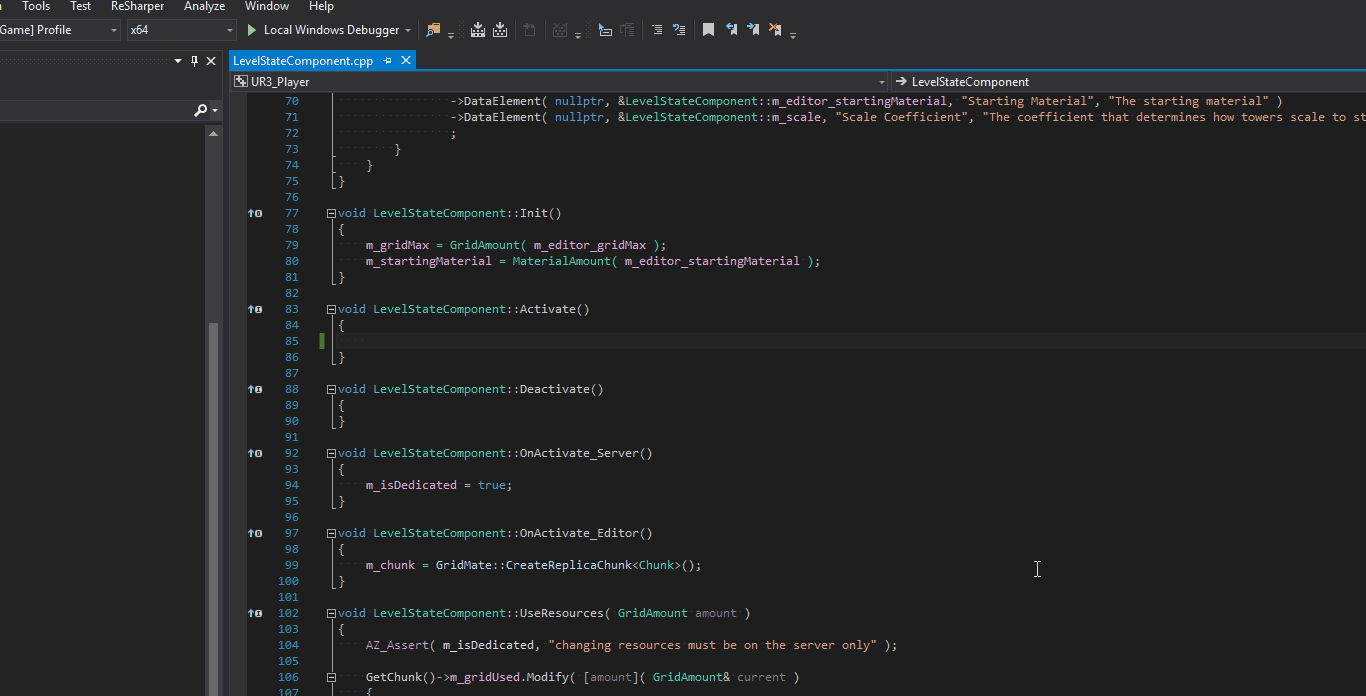Open the Find in Files folder-search icon
This screenshot has height=696, width=1366.
pos(433,30)
